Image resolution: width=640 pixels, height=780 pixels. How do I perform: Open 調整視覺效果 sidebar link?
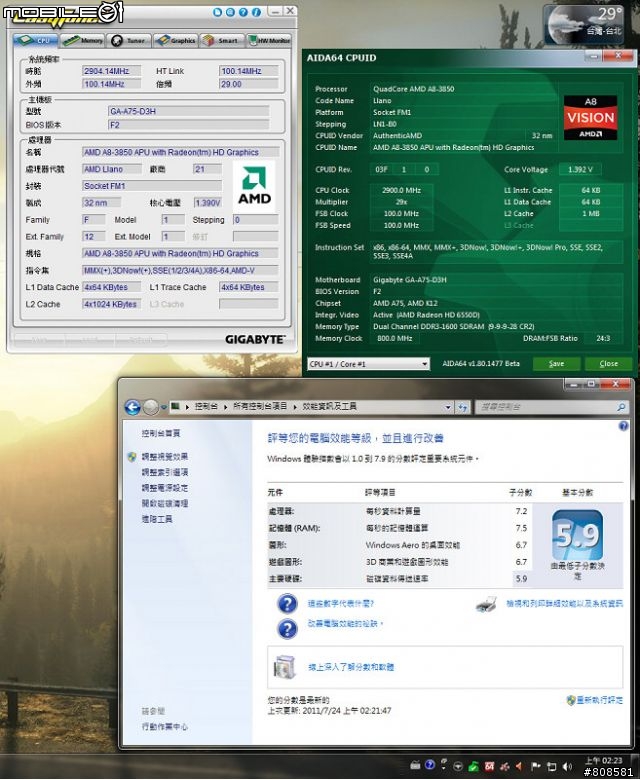(165, 457)
